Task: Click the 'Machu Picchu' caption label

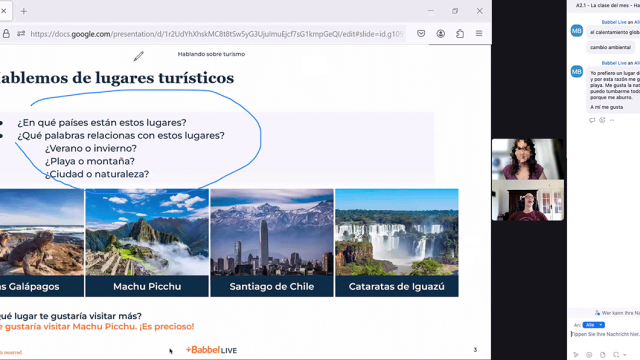Action: tap(147, 287)
